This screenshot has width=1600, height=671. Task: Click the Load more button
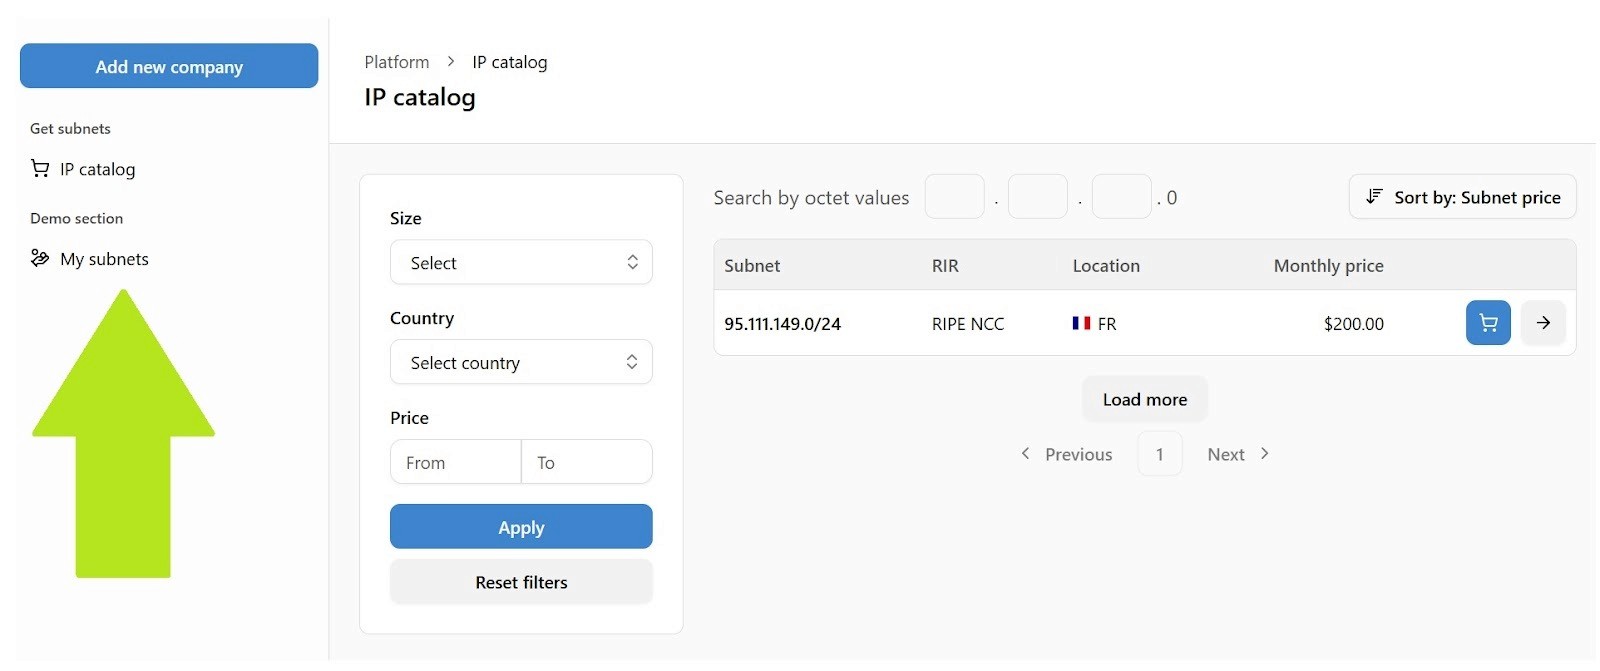[1144, 399]
